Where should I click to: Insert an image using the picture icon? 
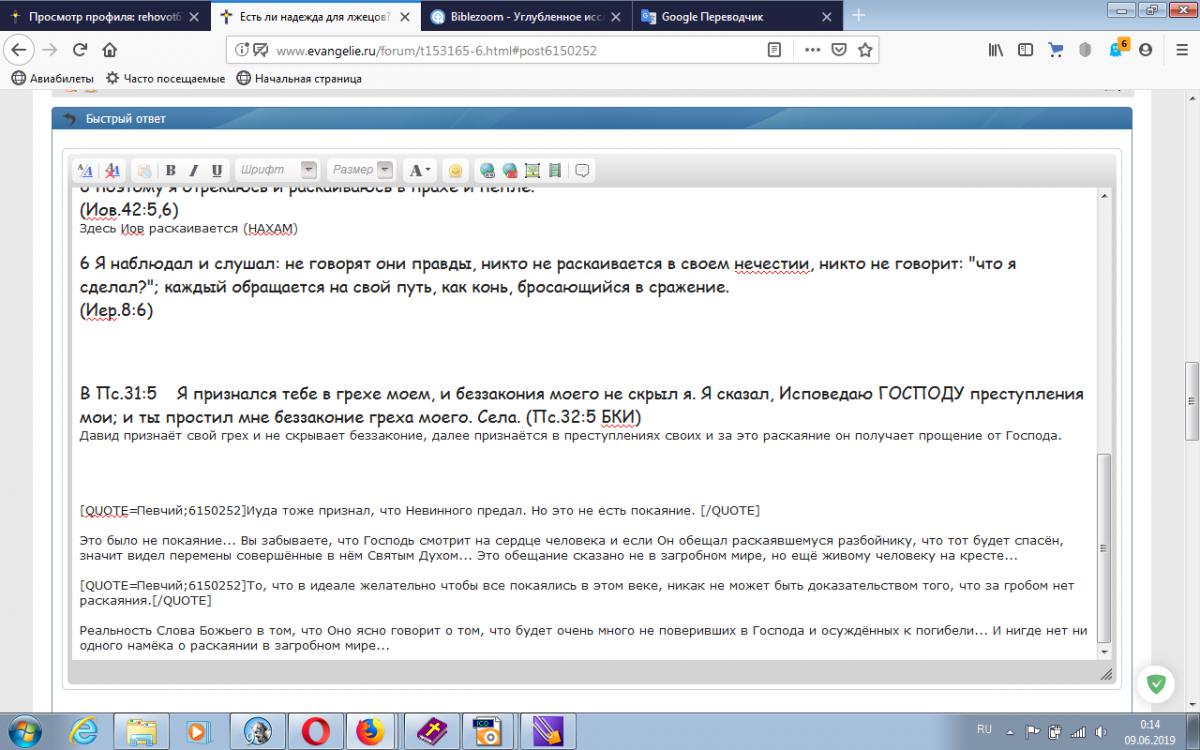pos(532,170)
